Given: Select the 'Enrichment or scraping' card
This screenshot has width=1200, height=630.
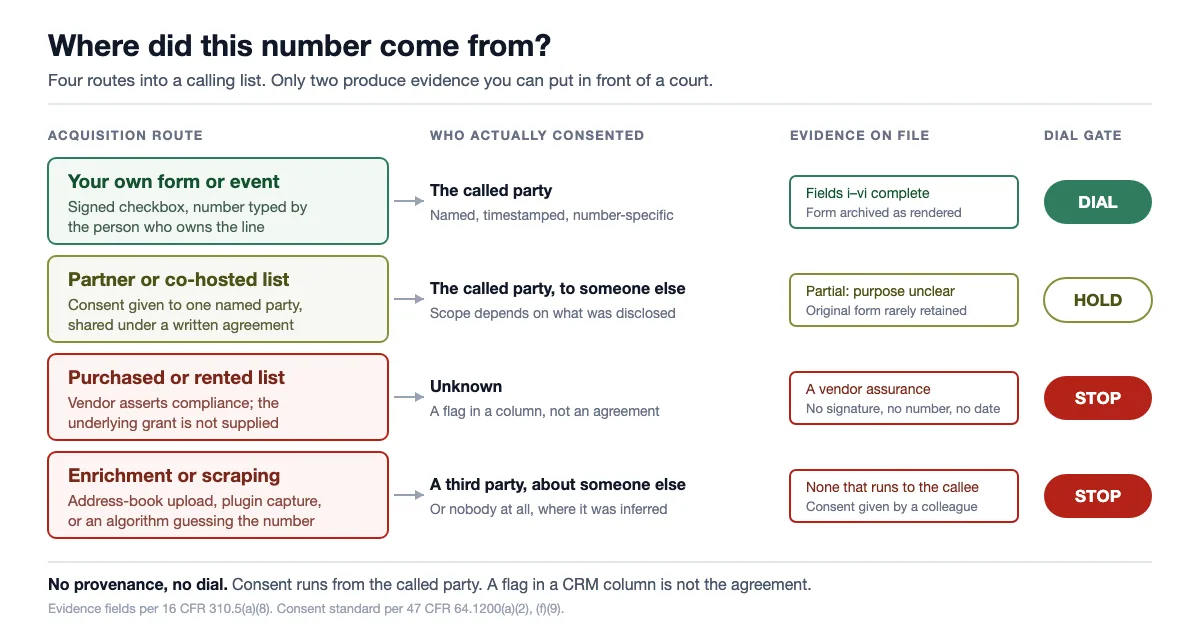Looking at the screenshot, I should (218, 495).
